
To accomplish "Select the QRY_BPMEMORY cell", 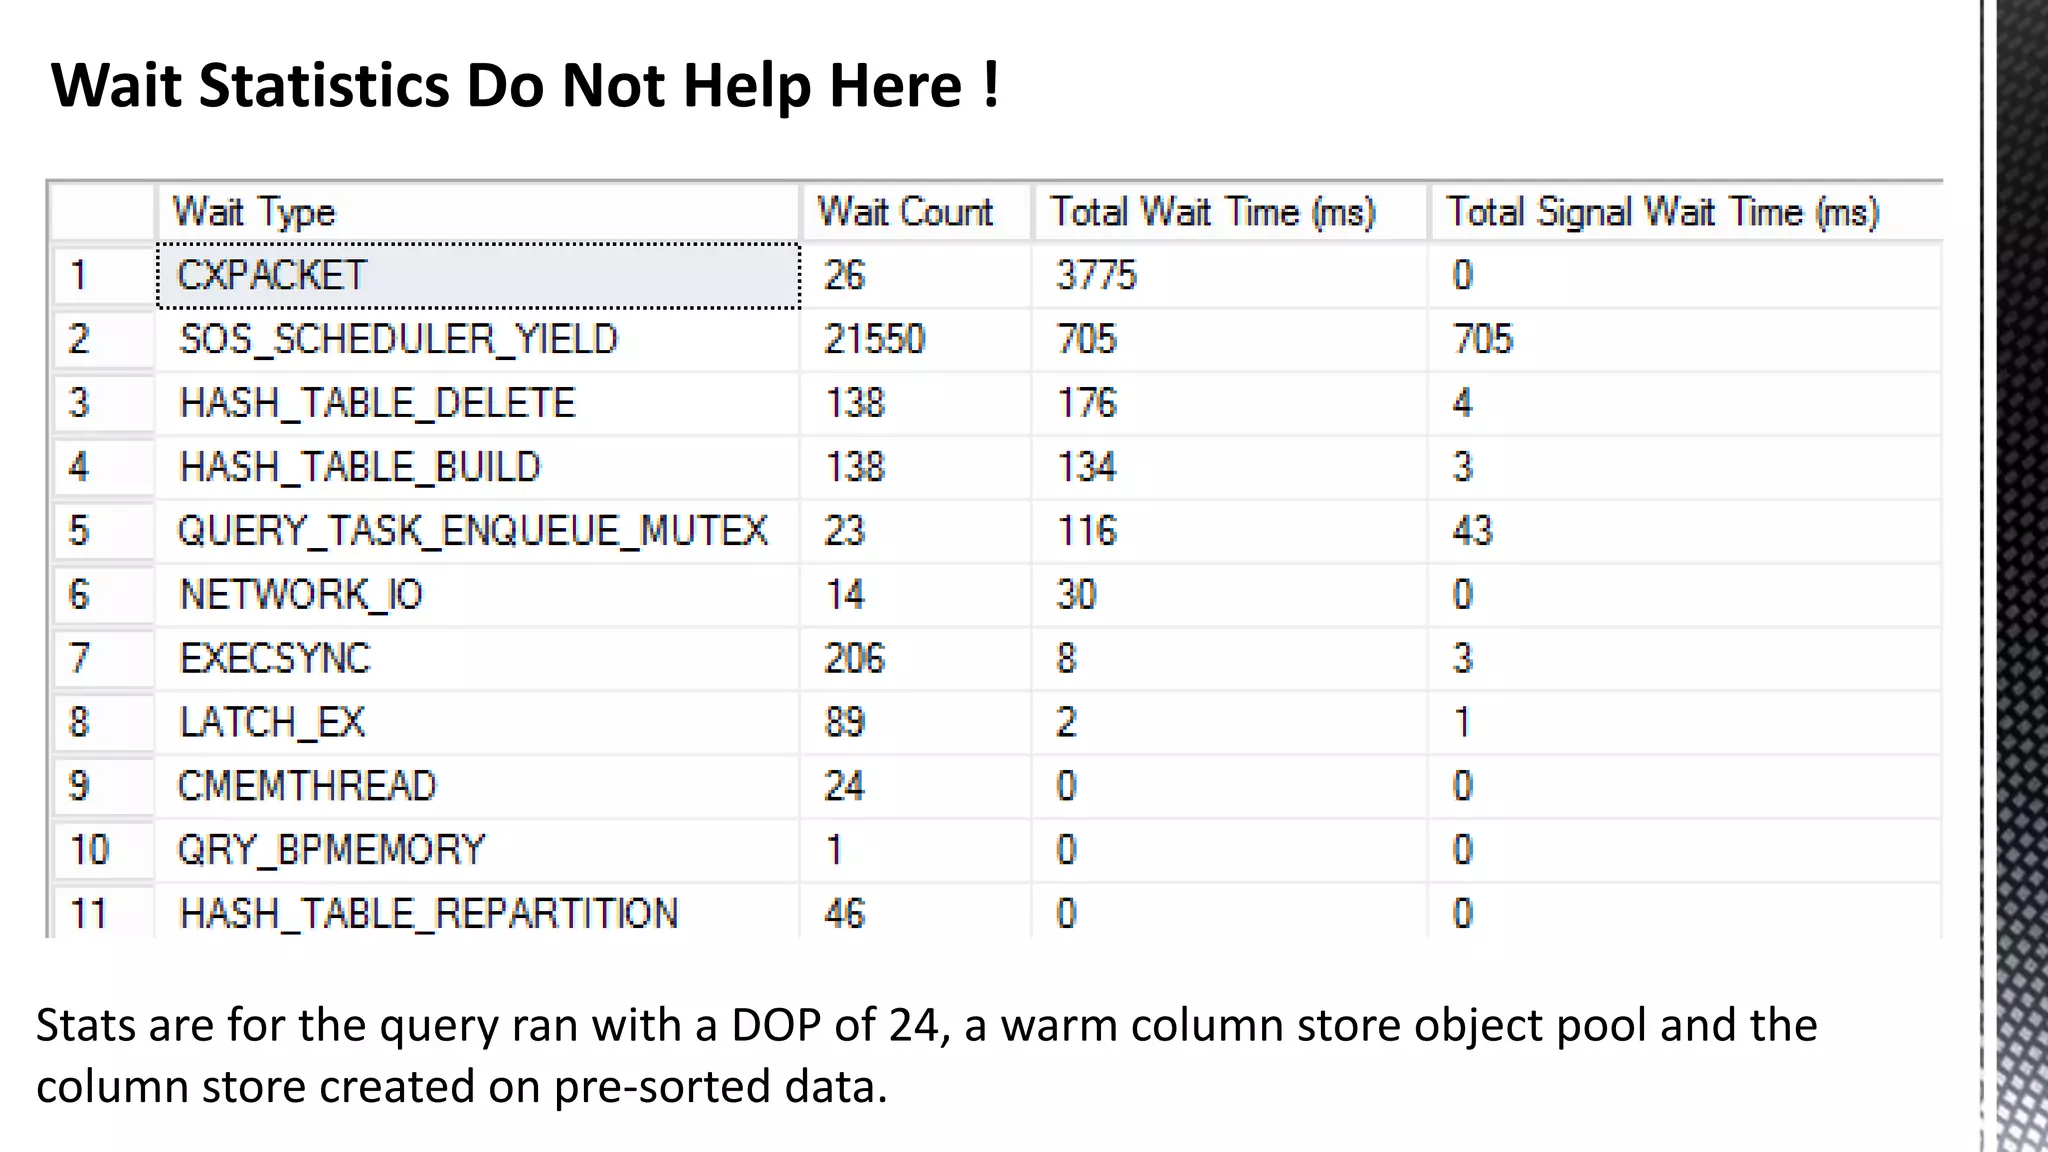I will pos(478,850).
